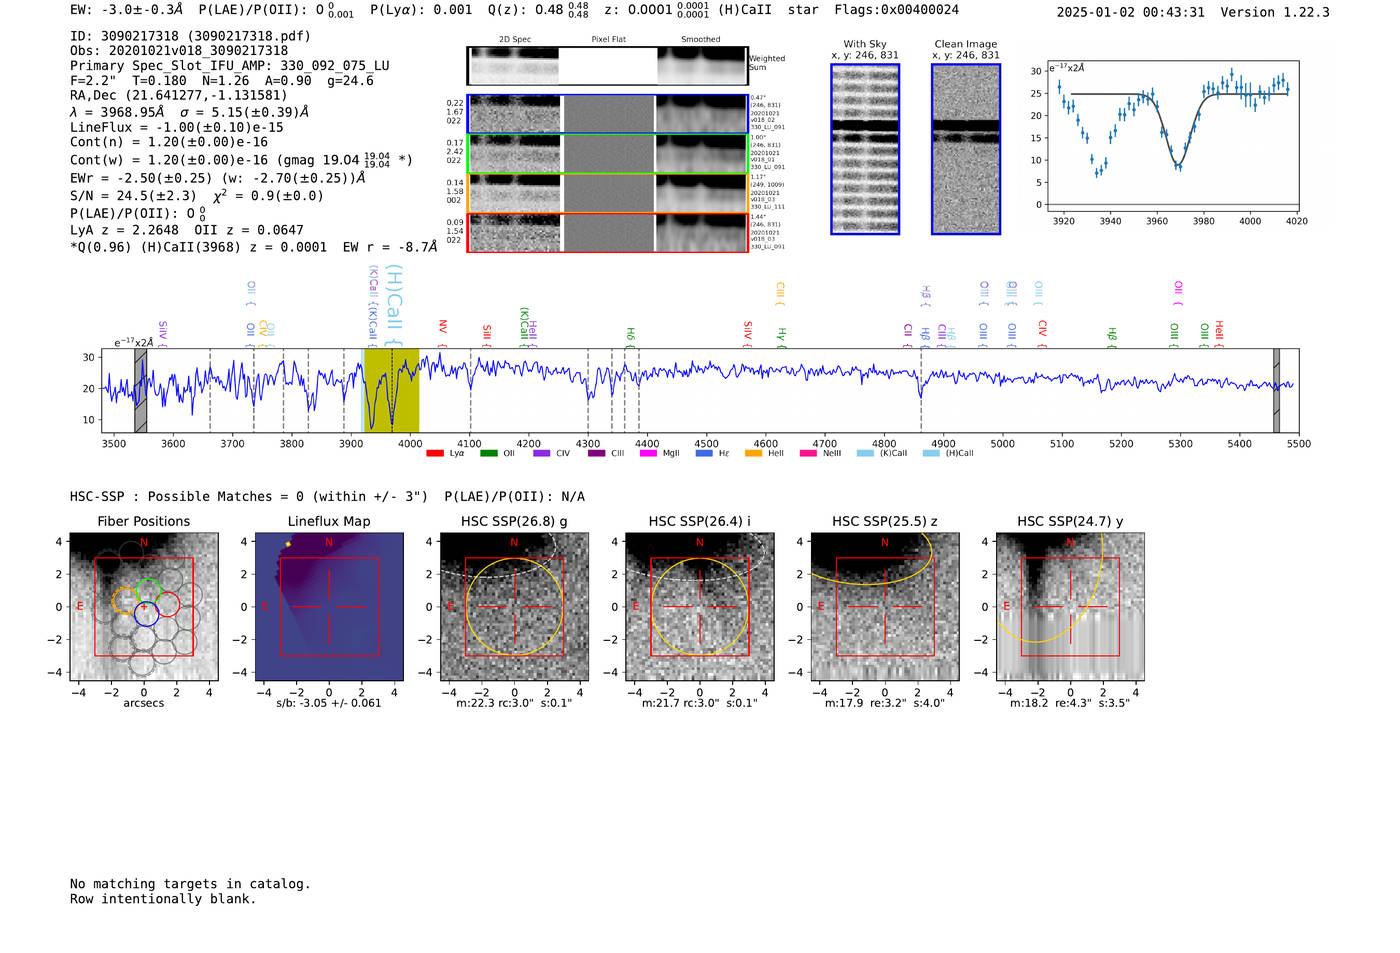
Task: Select the RA,Dec coordinates text
Action: [x=178, y=96]
